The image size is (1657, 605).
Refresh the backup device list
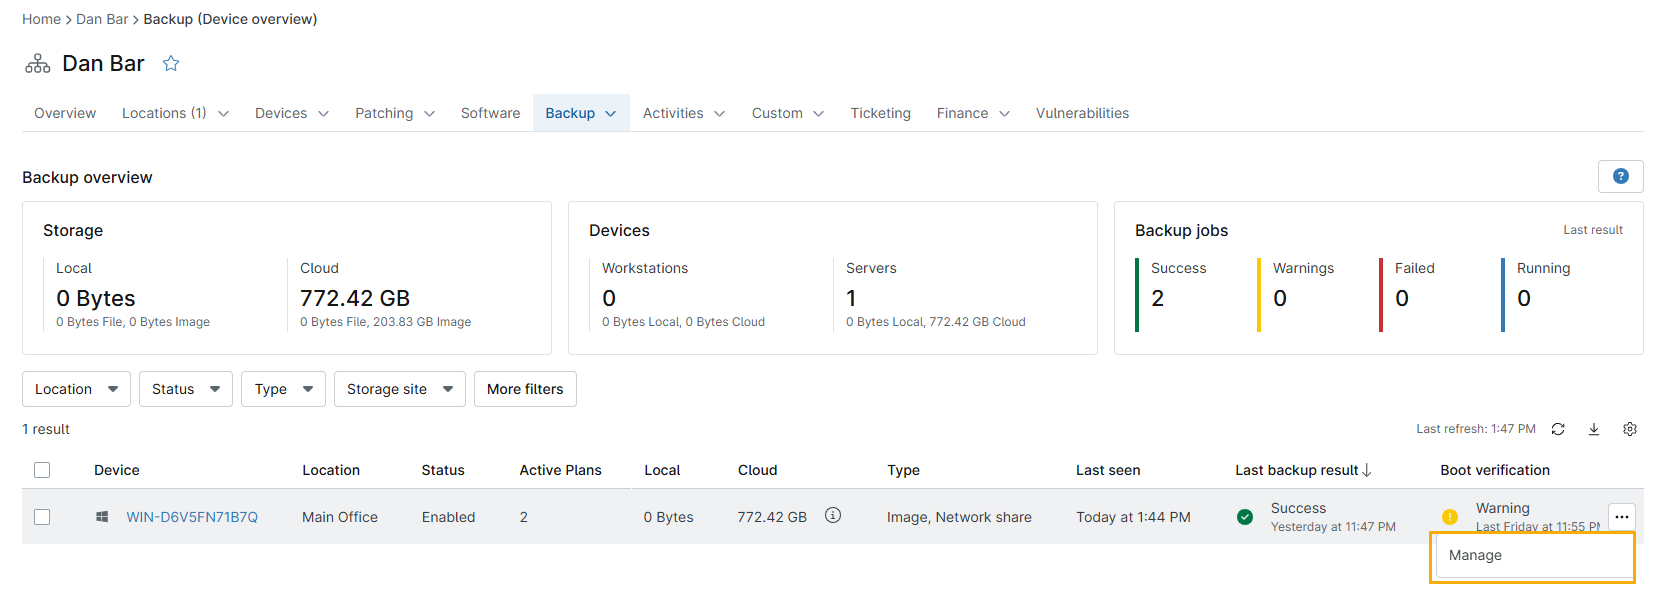click(x=1557, y=429)
